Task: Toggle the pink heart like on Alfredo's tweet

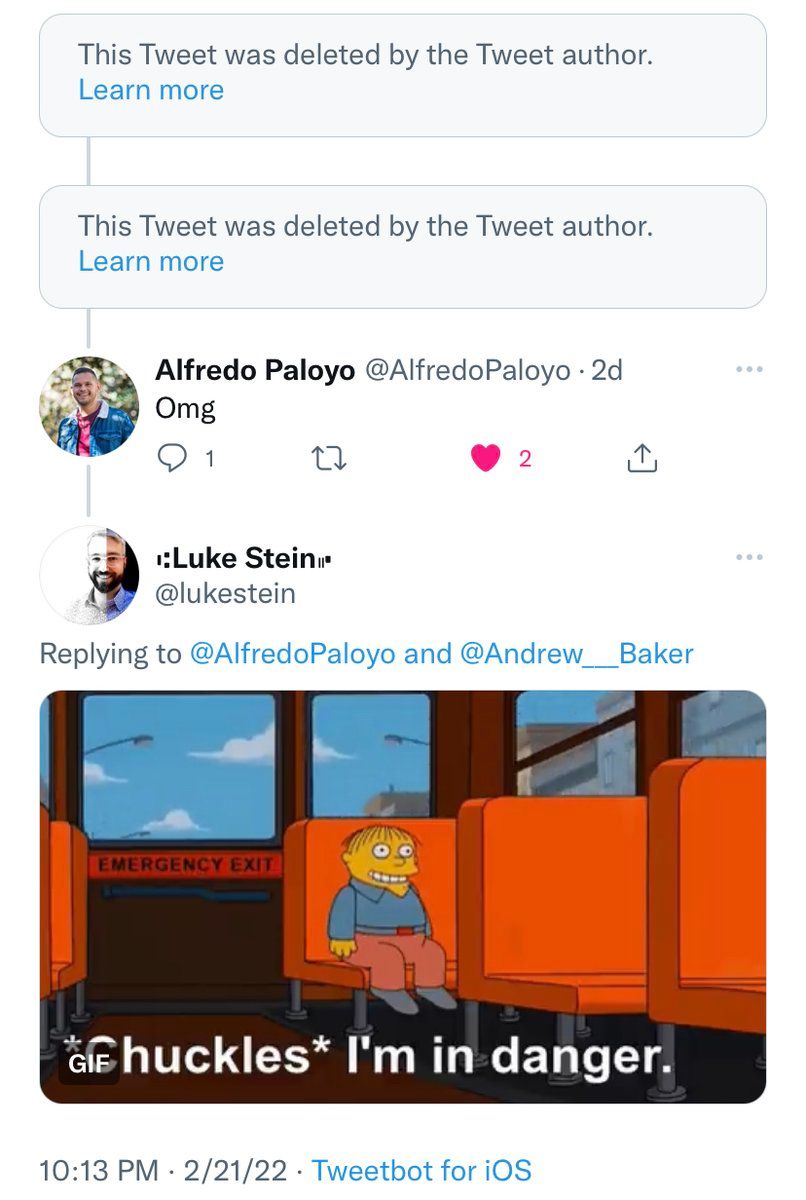Action: (x=485, y=458)
